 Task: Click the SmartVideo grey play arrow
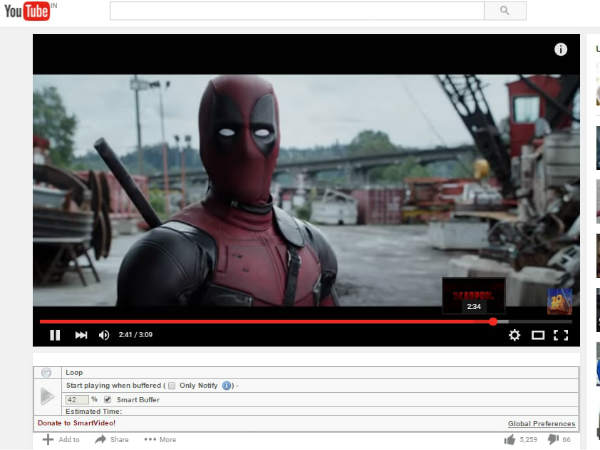pyautogui.click(x=47, y=396)
